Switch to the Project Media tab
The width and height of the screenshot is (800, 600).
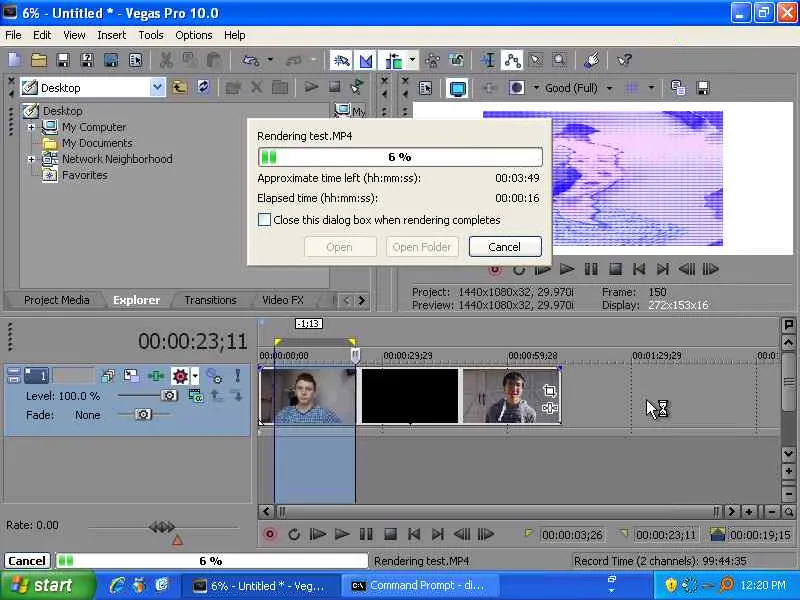coord(56,300)
